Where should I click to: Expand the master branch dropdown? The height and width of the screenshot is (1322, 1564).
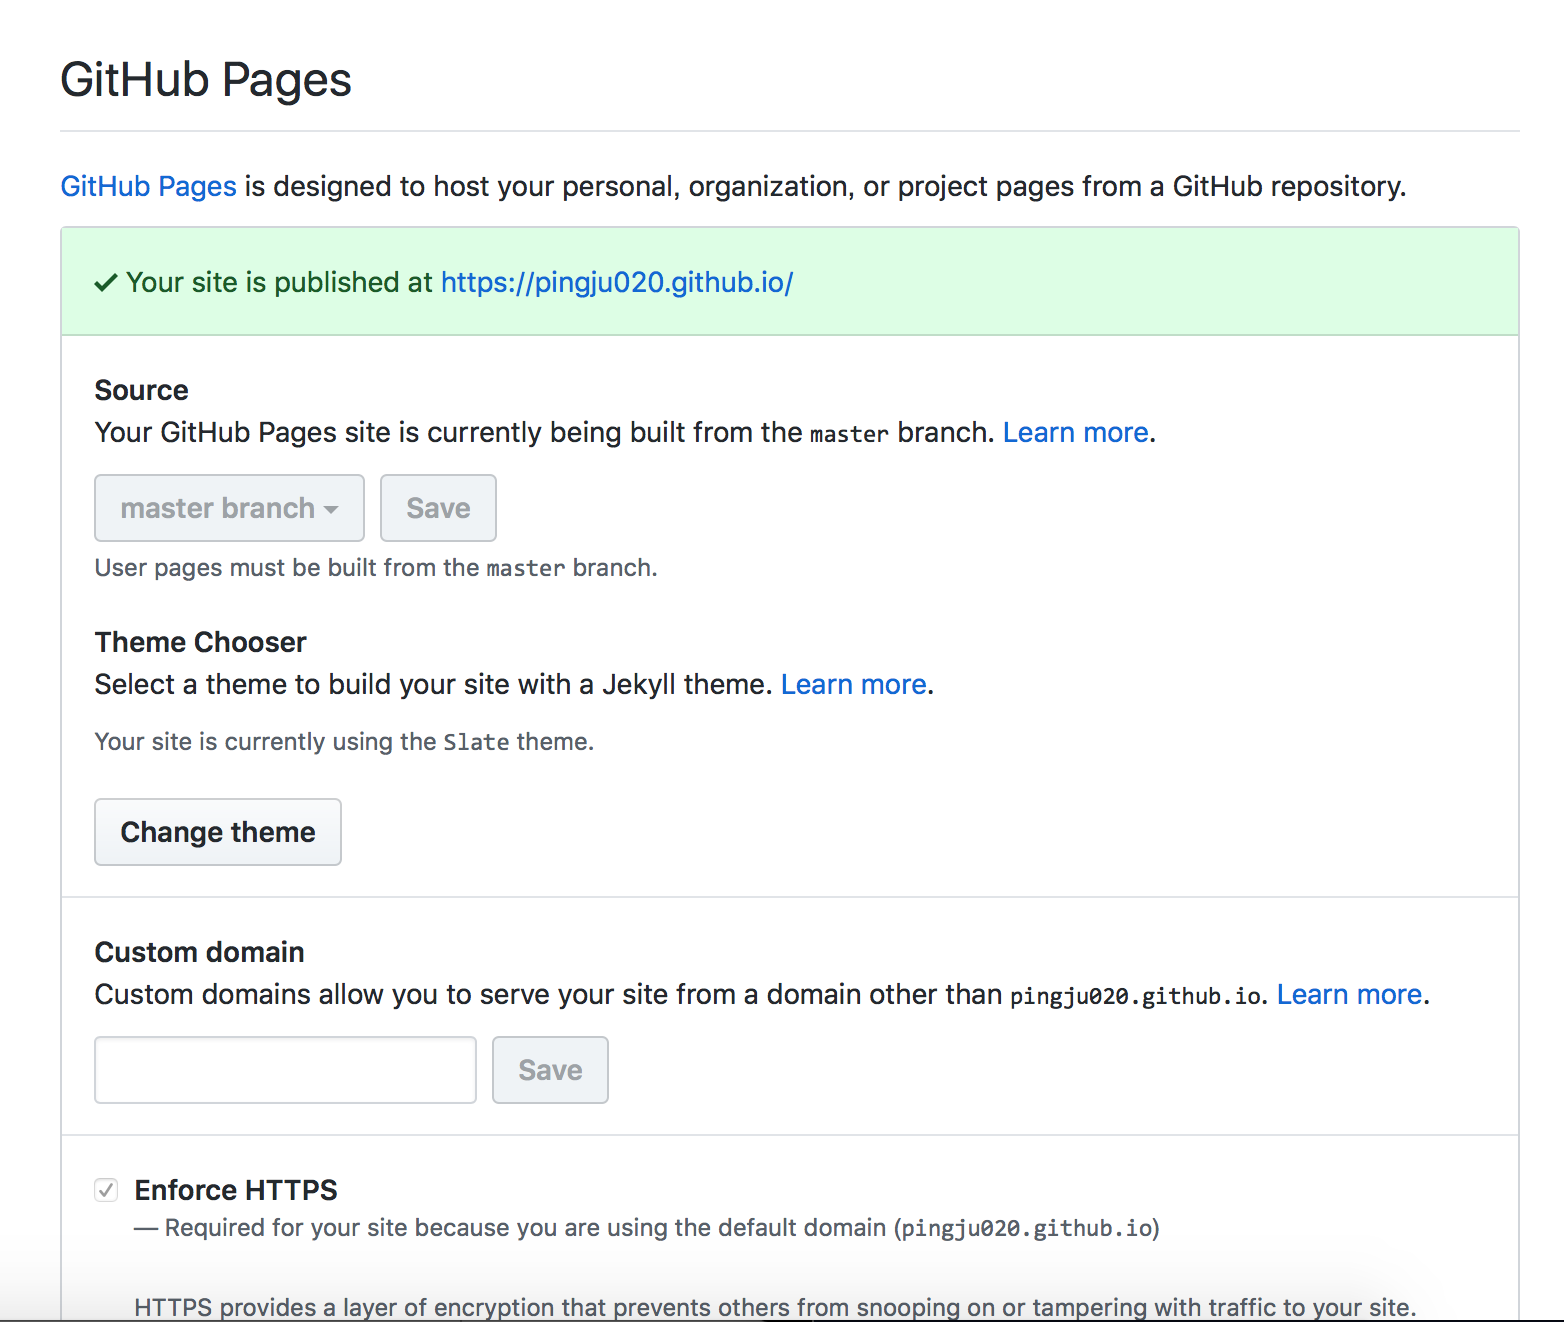(x=229, y=508)
